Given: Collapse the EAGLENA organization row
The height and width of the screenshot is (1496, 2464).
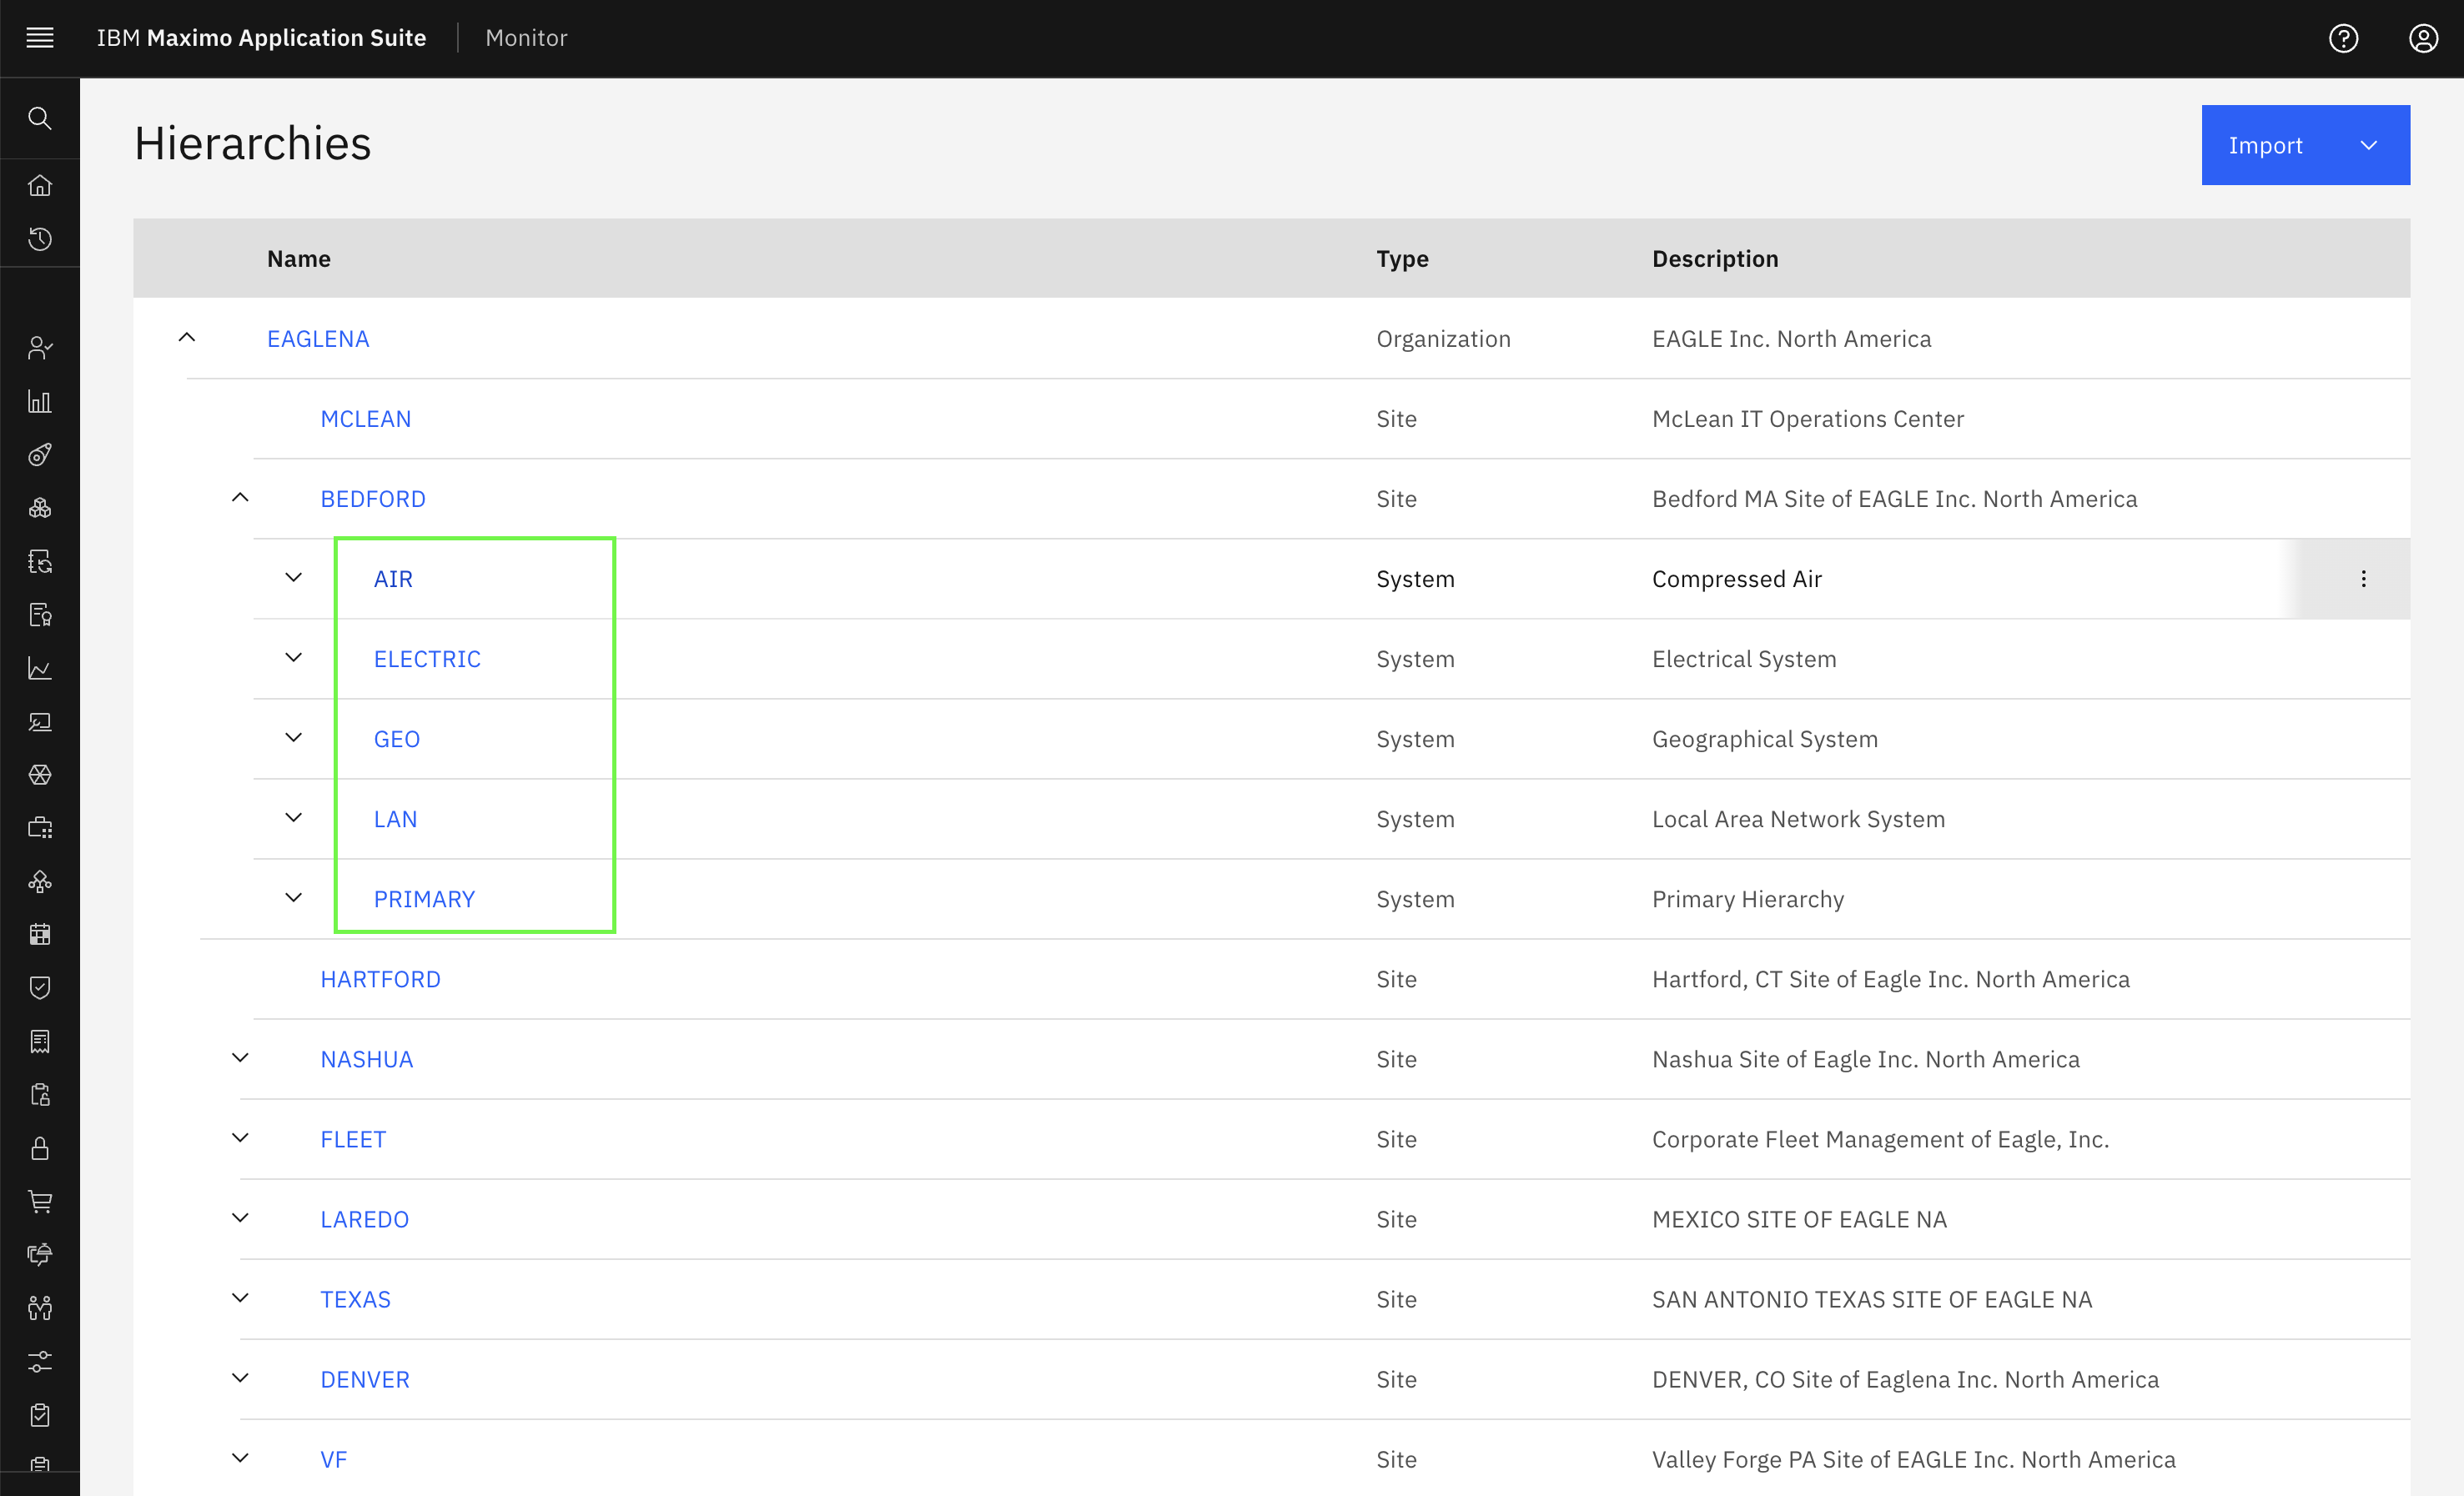Looking at the screenshot, I should click(x=187, y=338).
